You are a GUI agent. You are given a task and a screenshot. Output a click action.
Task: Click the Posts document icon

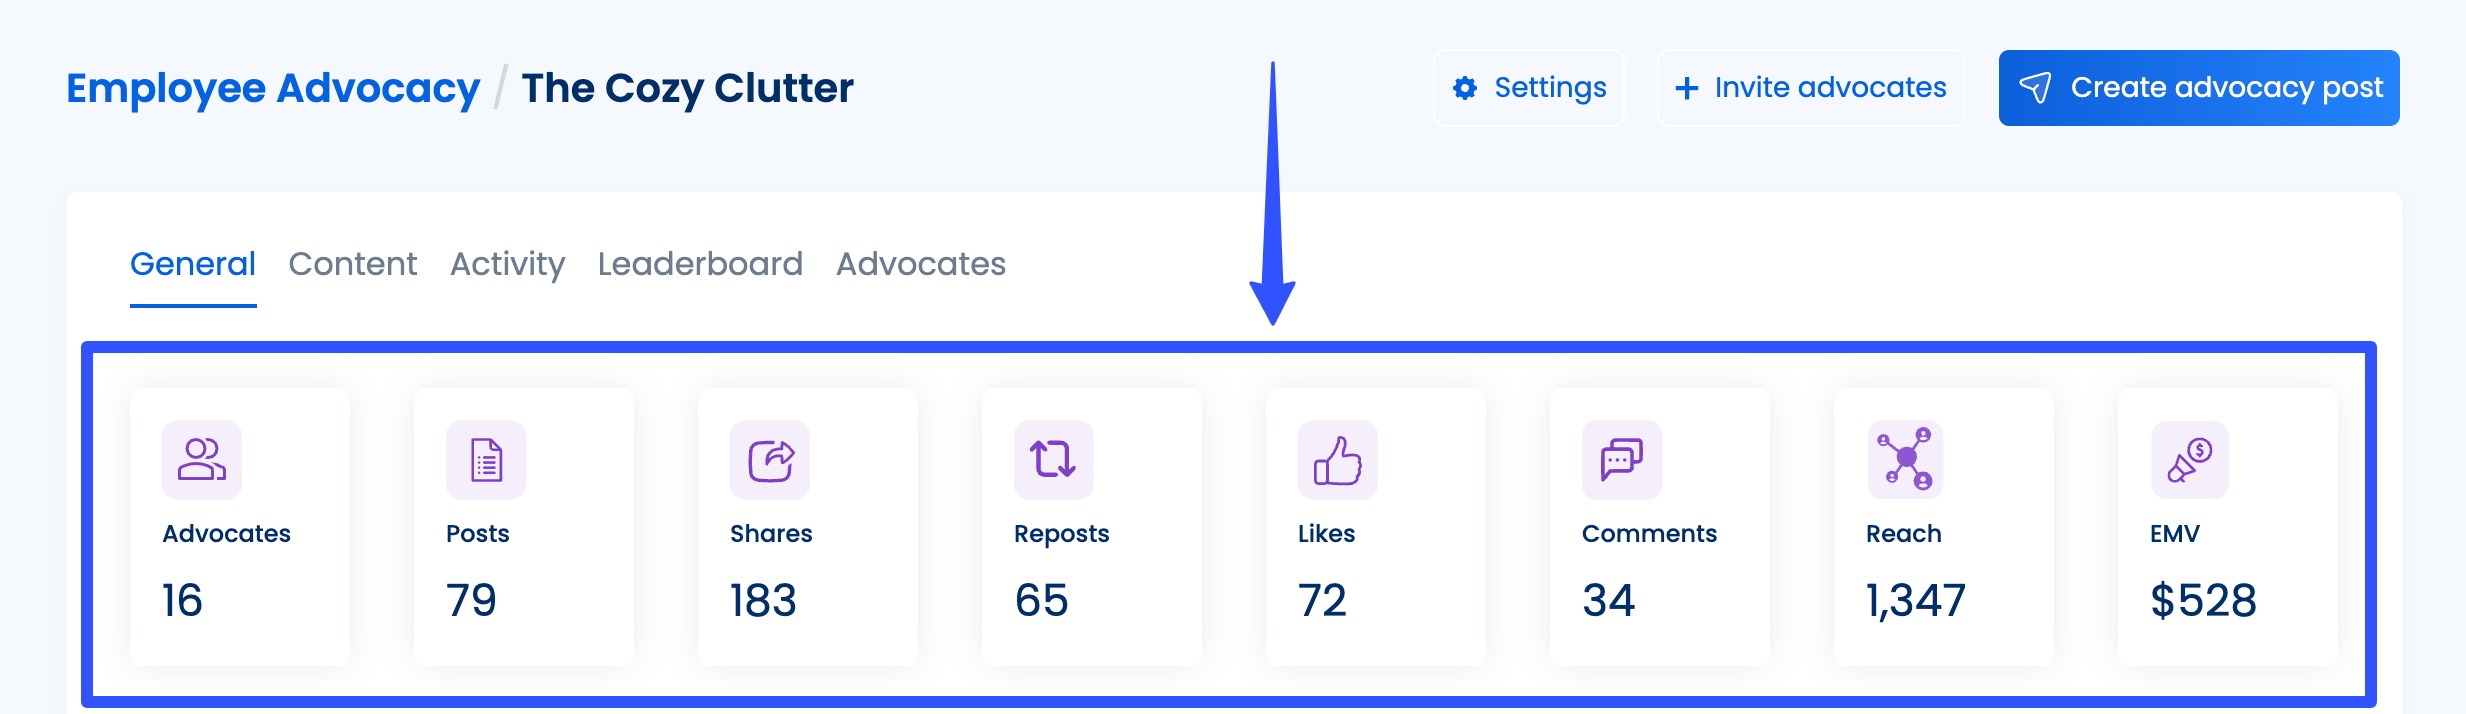click(485, 460)
